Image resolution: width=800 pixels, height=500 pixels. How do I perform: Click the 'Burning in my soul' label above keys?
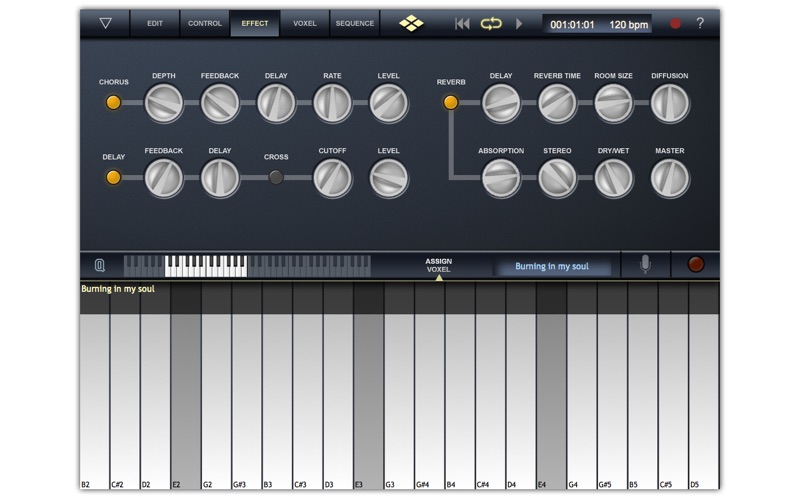pos(118,289)
